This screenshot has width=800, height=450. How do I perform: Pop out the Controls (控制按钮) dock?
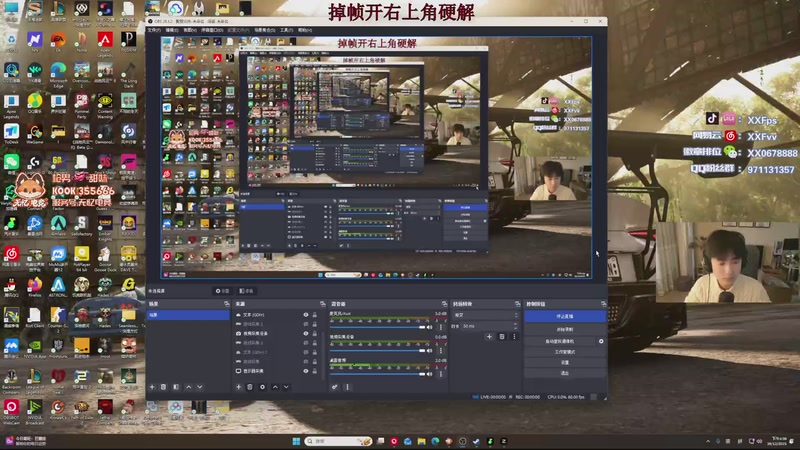pos(604,304)
